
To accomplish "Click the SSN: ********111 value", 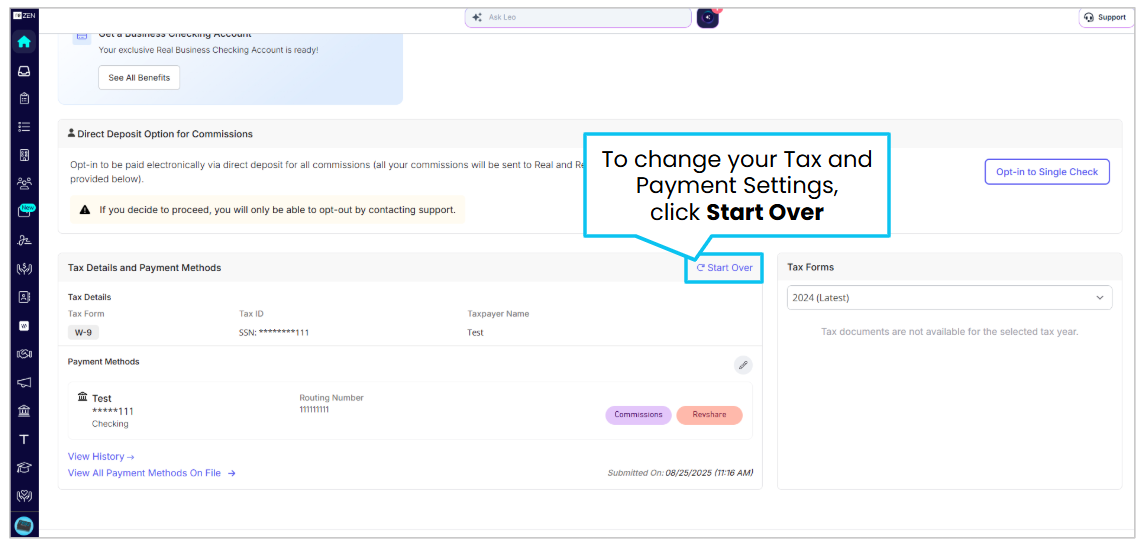I will tap(274, 333).
